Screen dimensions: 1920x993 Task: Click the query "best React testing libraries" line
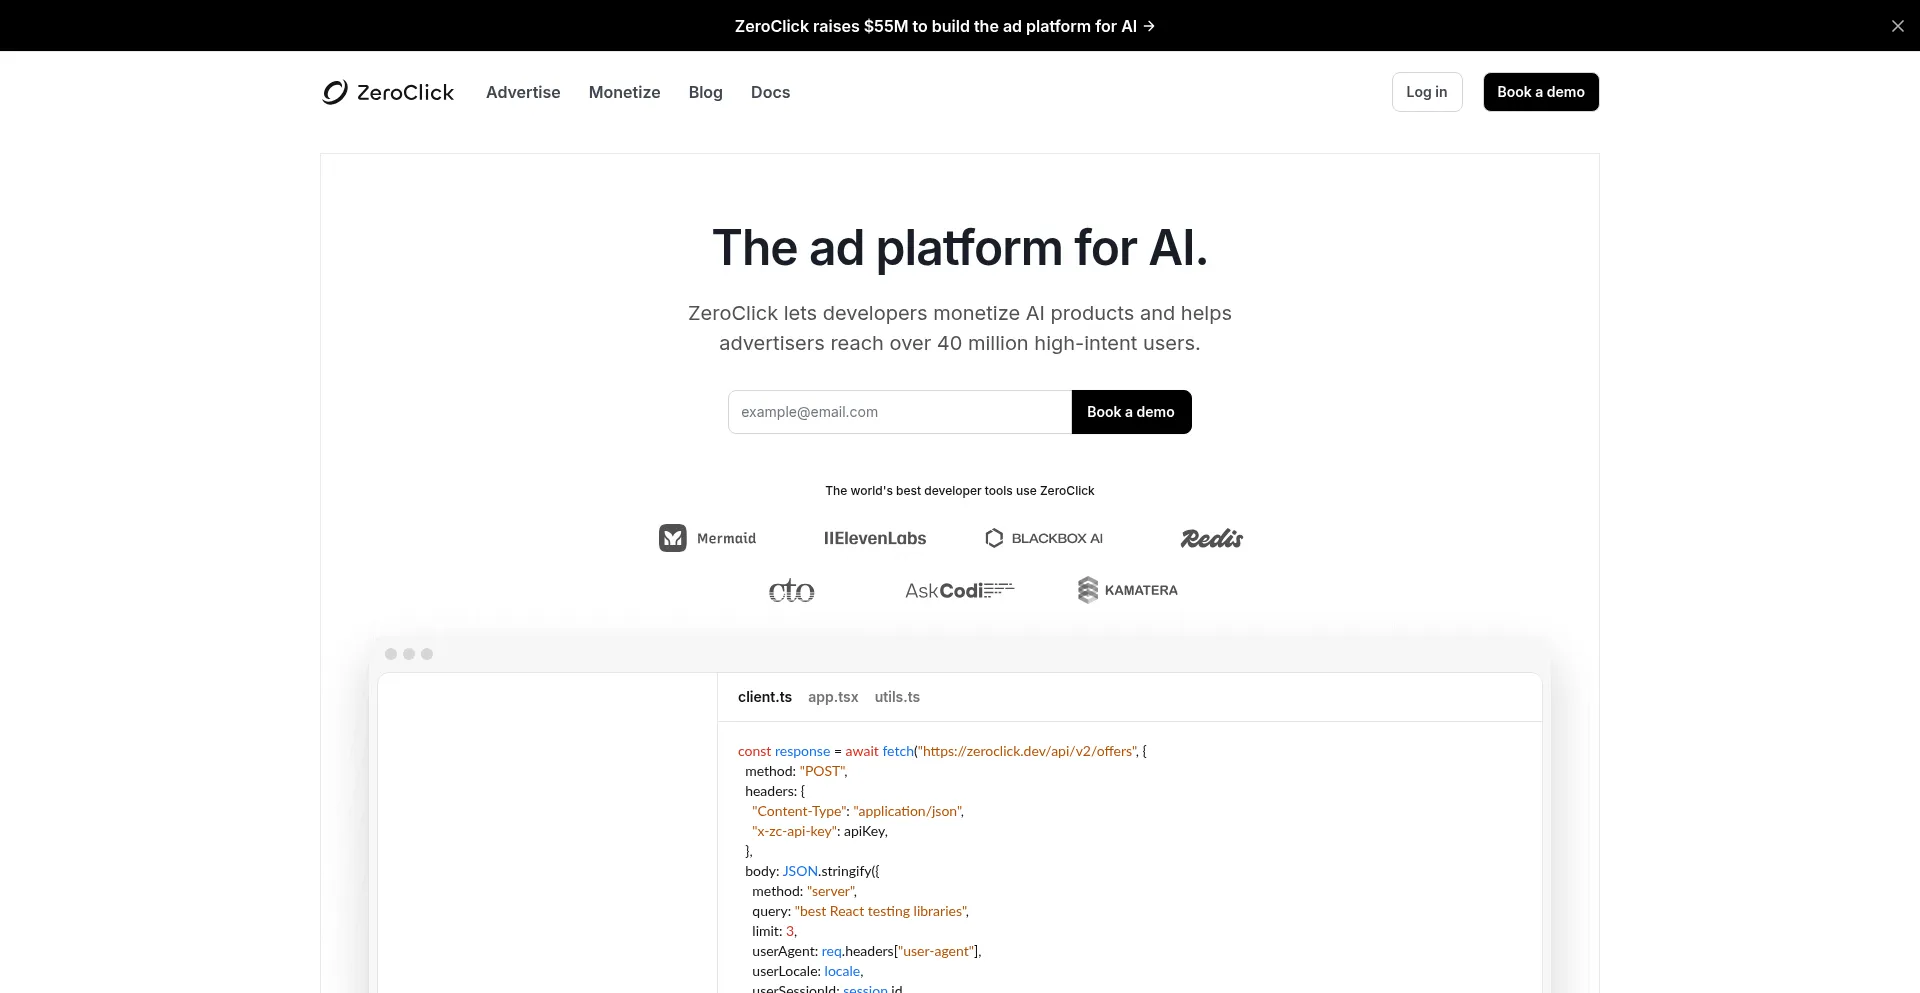pyautogui.click(x=860, y=911)
